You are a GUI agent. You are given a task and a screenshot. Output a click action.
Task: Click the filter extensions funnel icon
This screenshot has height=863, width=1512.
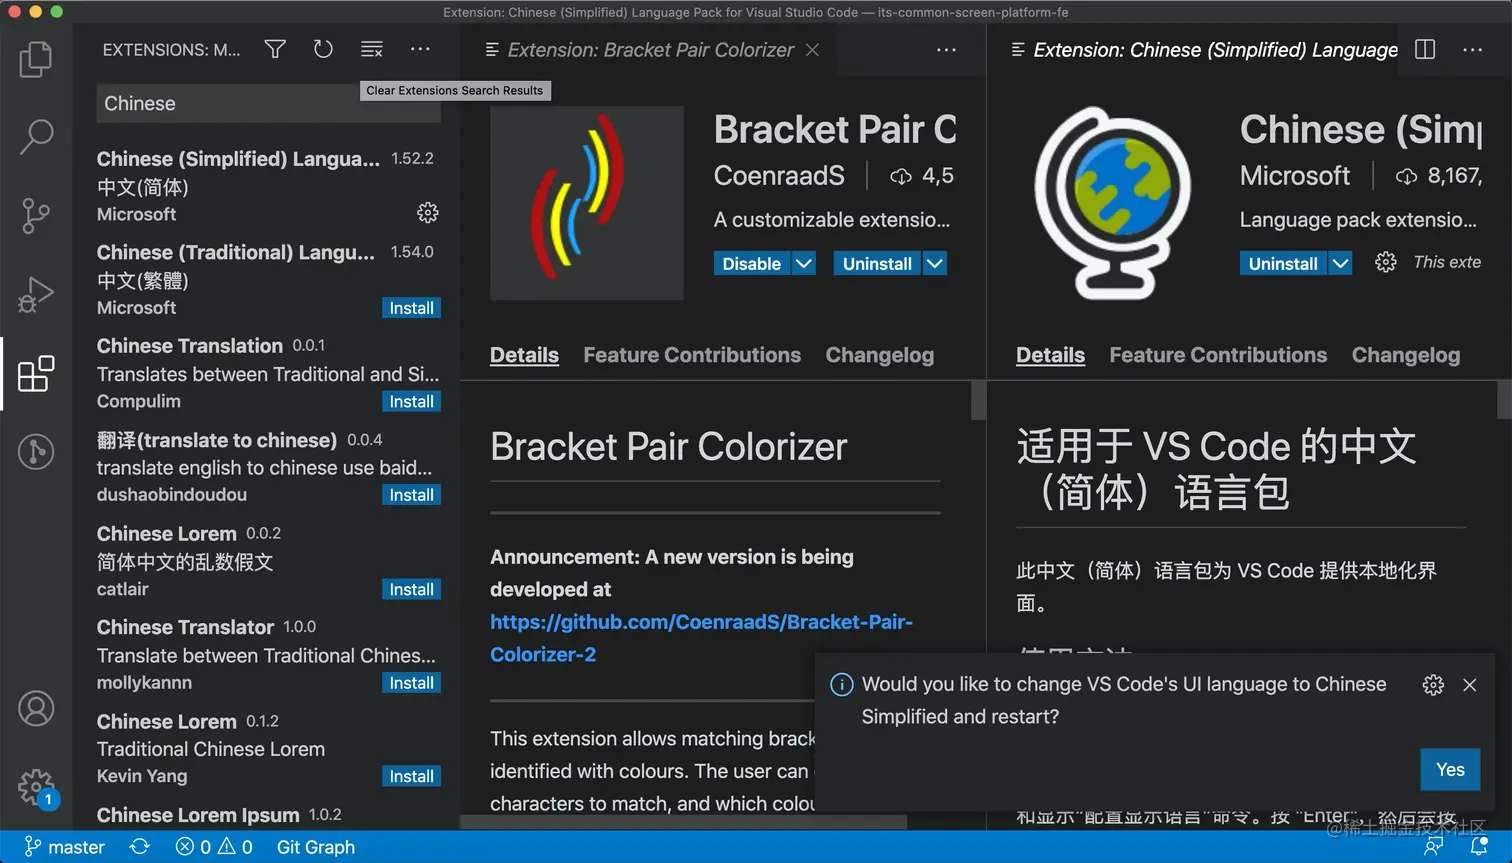pos(275,49)
